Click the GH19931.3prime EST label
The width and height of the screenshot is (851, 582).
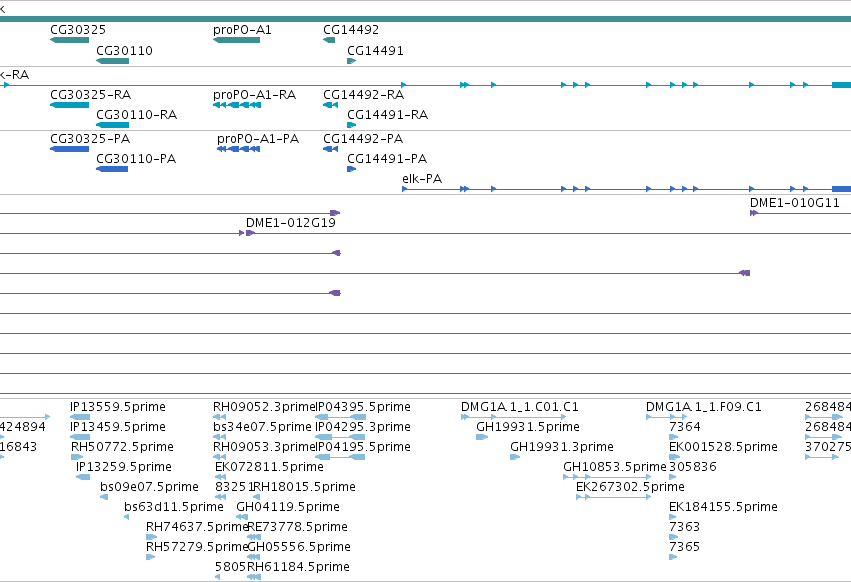pyautogui.click(x=562, y=447)
